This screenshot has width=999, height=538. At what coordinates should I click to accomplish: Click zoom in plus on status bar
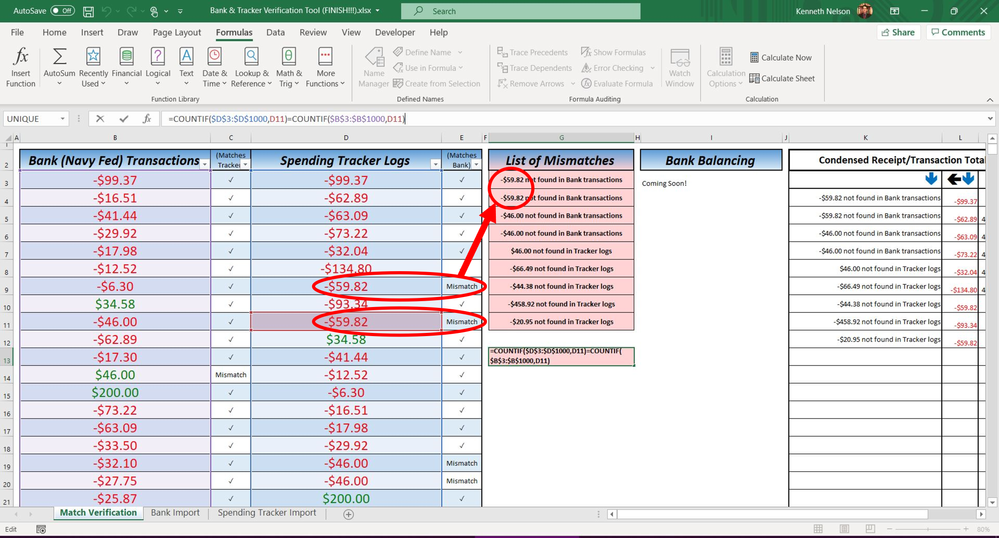(967, 529)
